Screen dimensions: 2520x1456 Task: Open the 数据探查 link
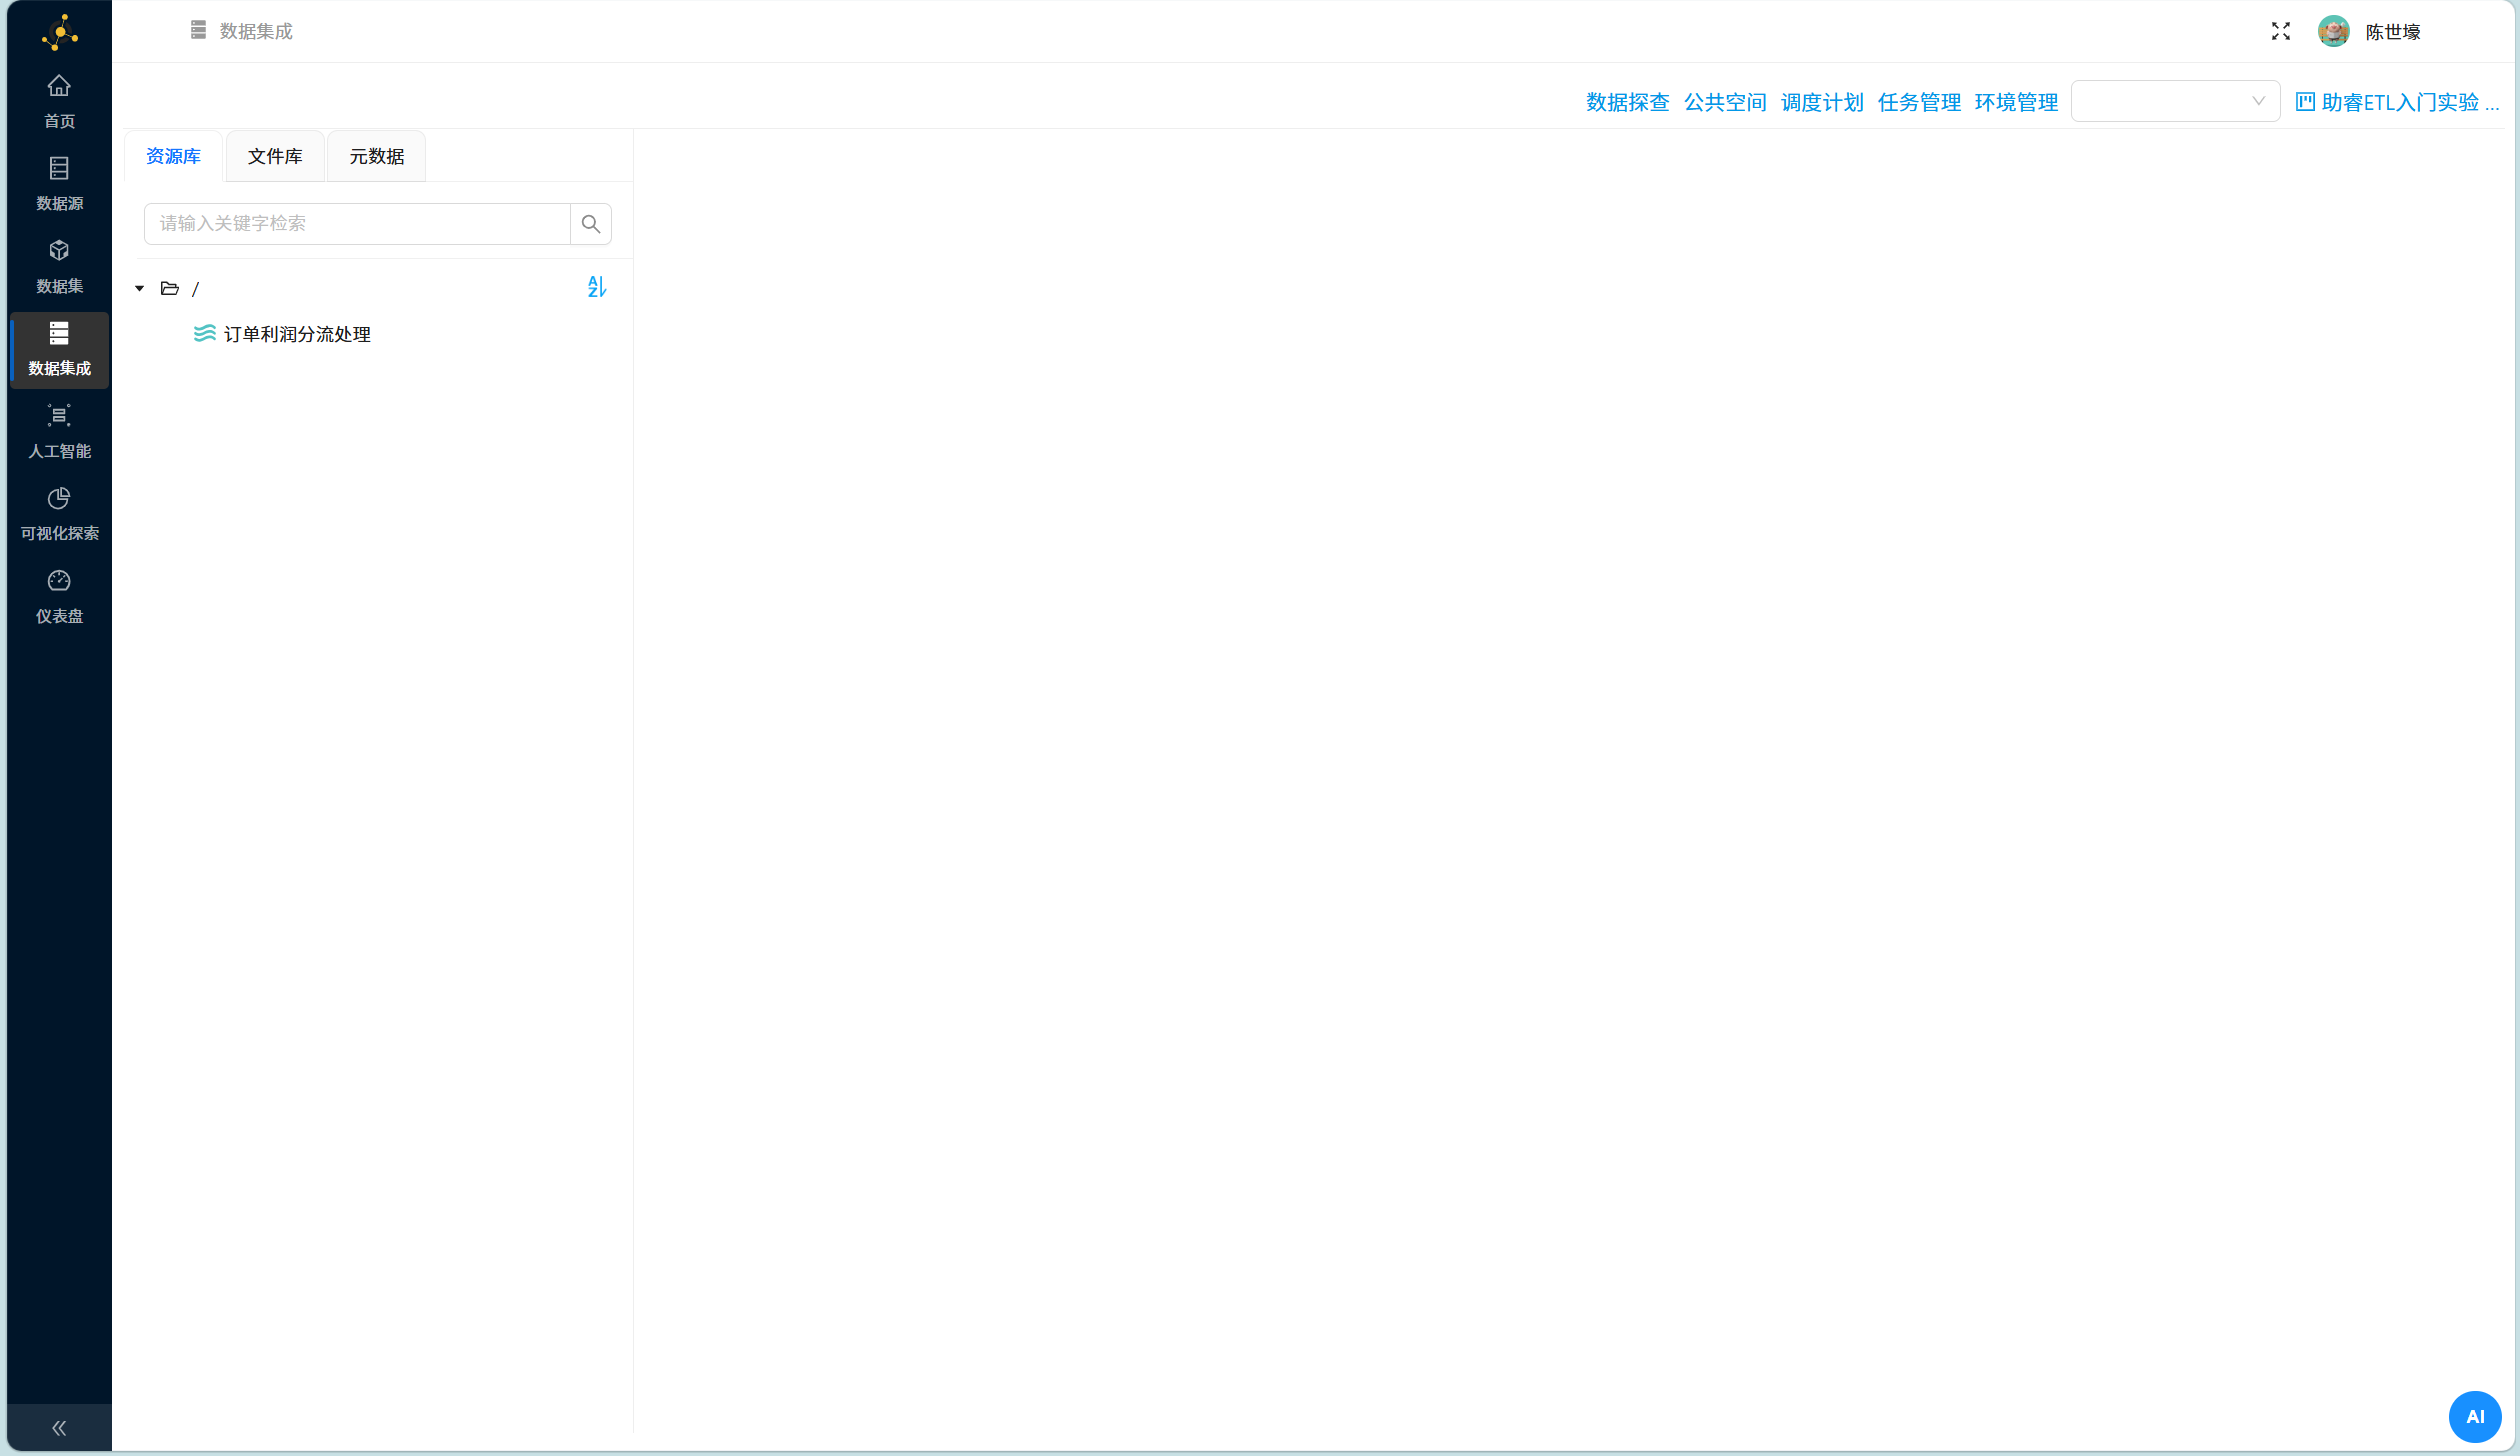pyautogui.click(x=1627, y=102)
